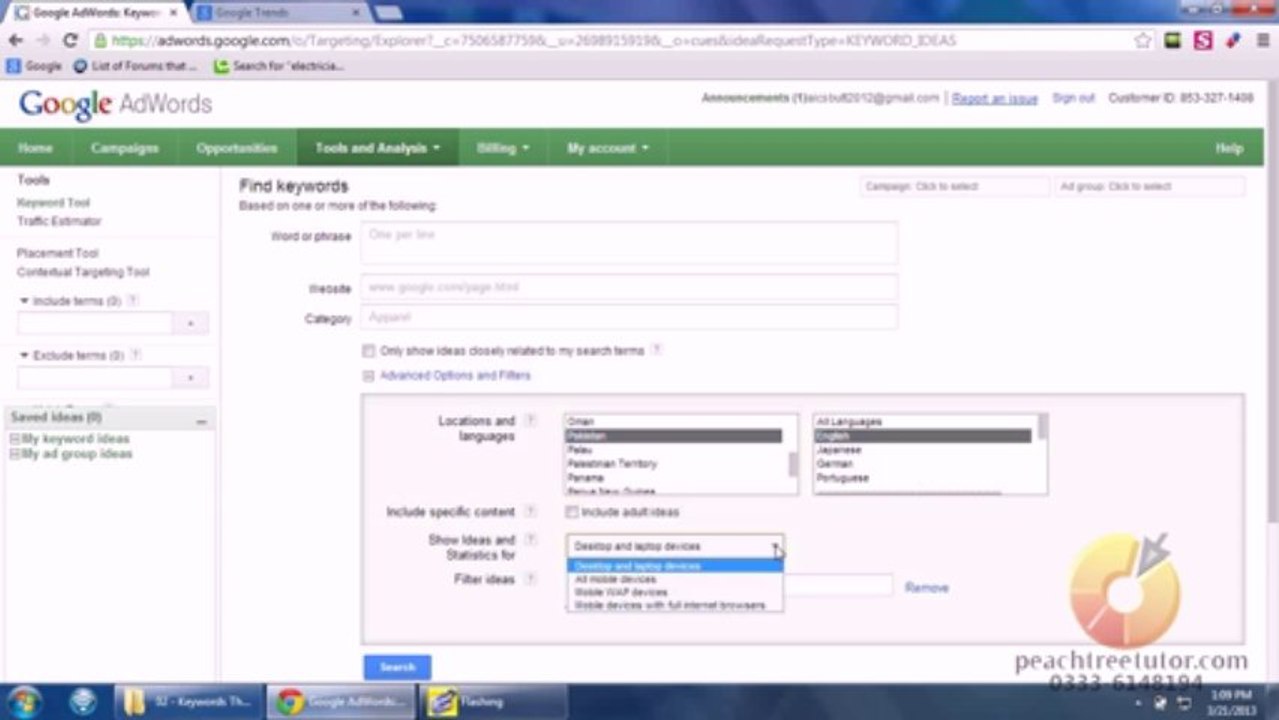The height and width of the screenshot is (720, 1279).
Task: Open Placement Tool in sidebar
Action: pyautogui.click(x=58, y=253)
